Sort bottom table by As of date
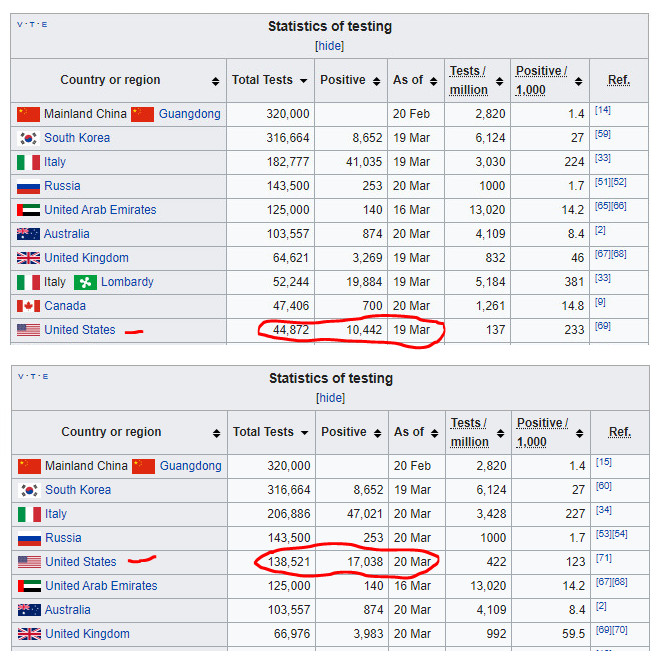 (x=435, y=433)
